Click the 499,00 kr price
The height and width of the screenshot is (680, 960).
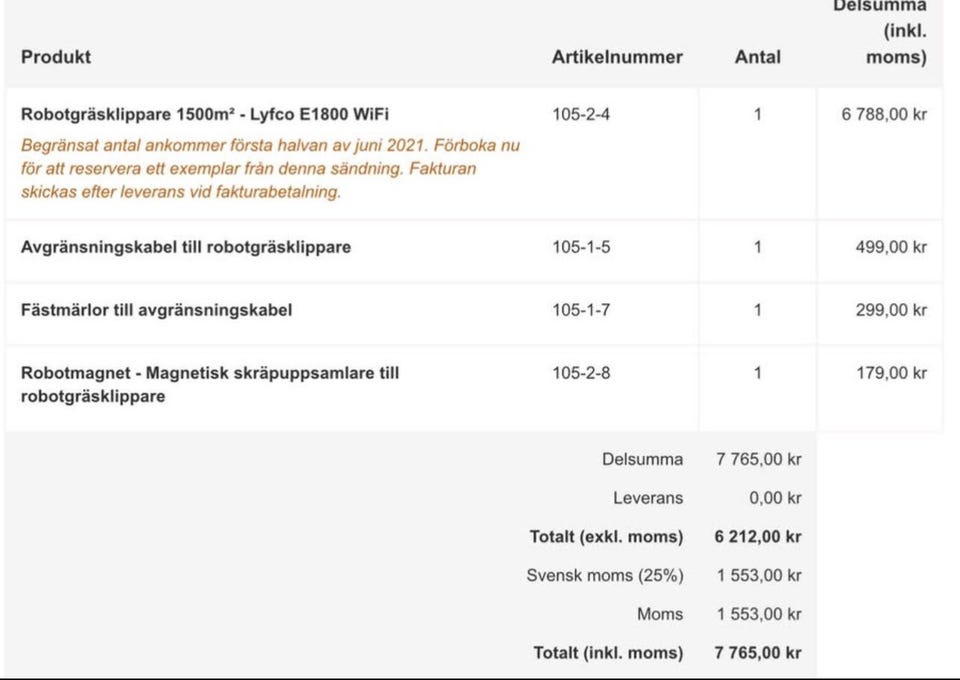pos(890,247)
